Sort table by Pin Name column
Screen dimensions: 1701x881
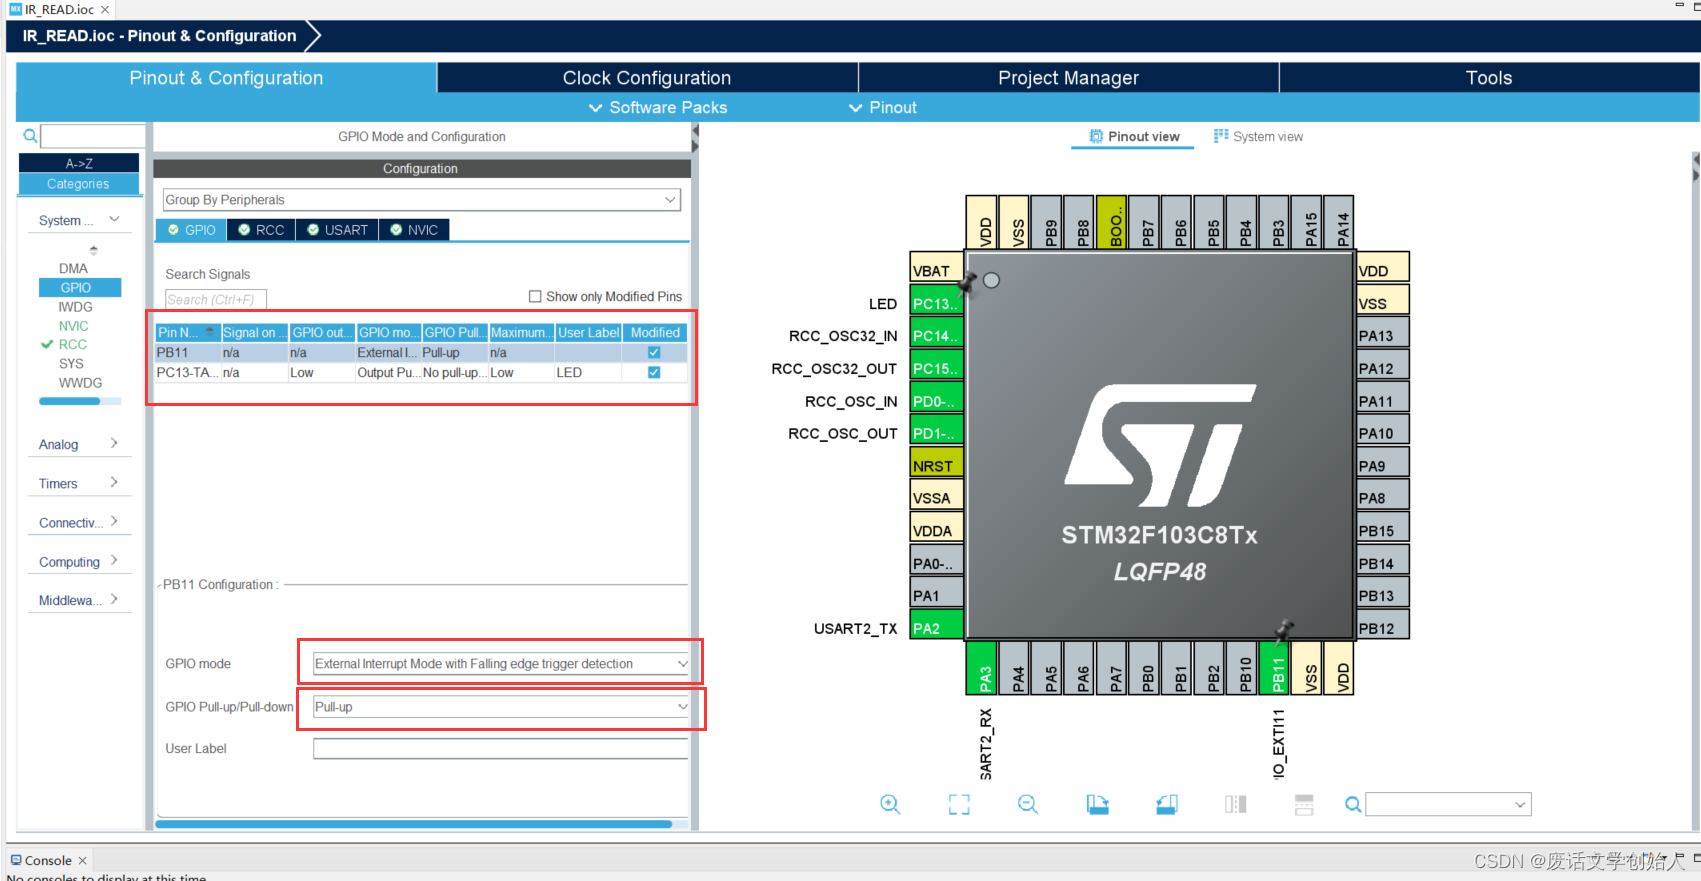187,332
